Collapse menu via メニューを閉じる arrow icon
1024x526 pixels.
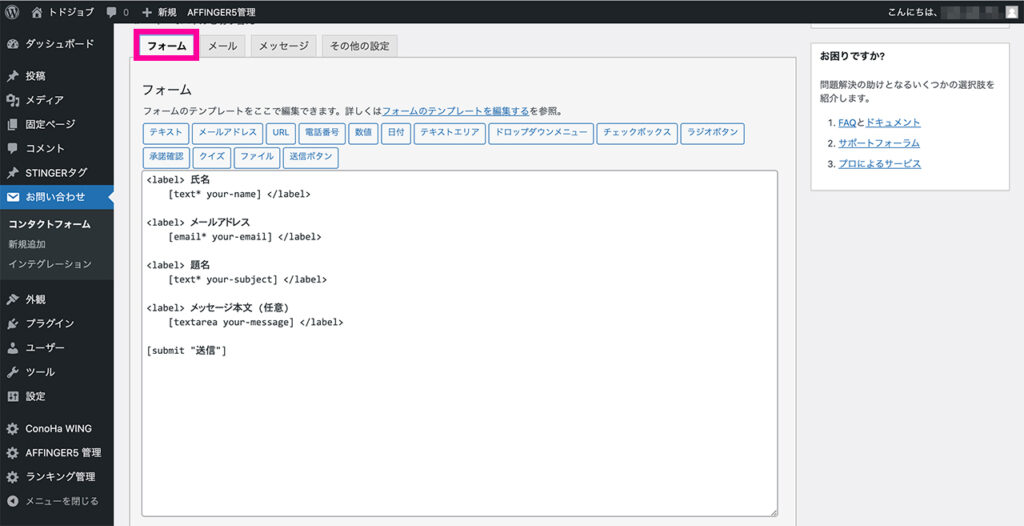[x=12, y=501]
